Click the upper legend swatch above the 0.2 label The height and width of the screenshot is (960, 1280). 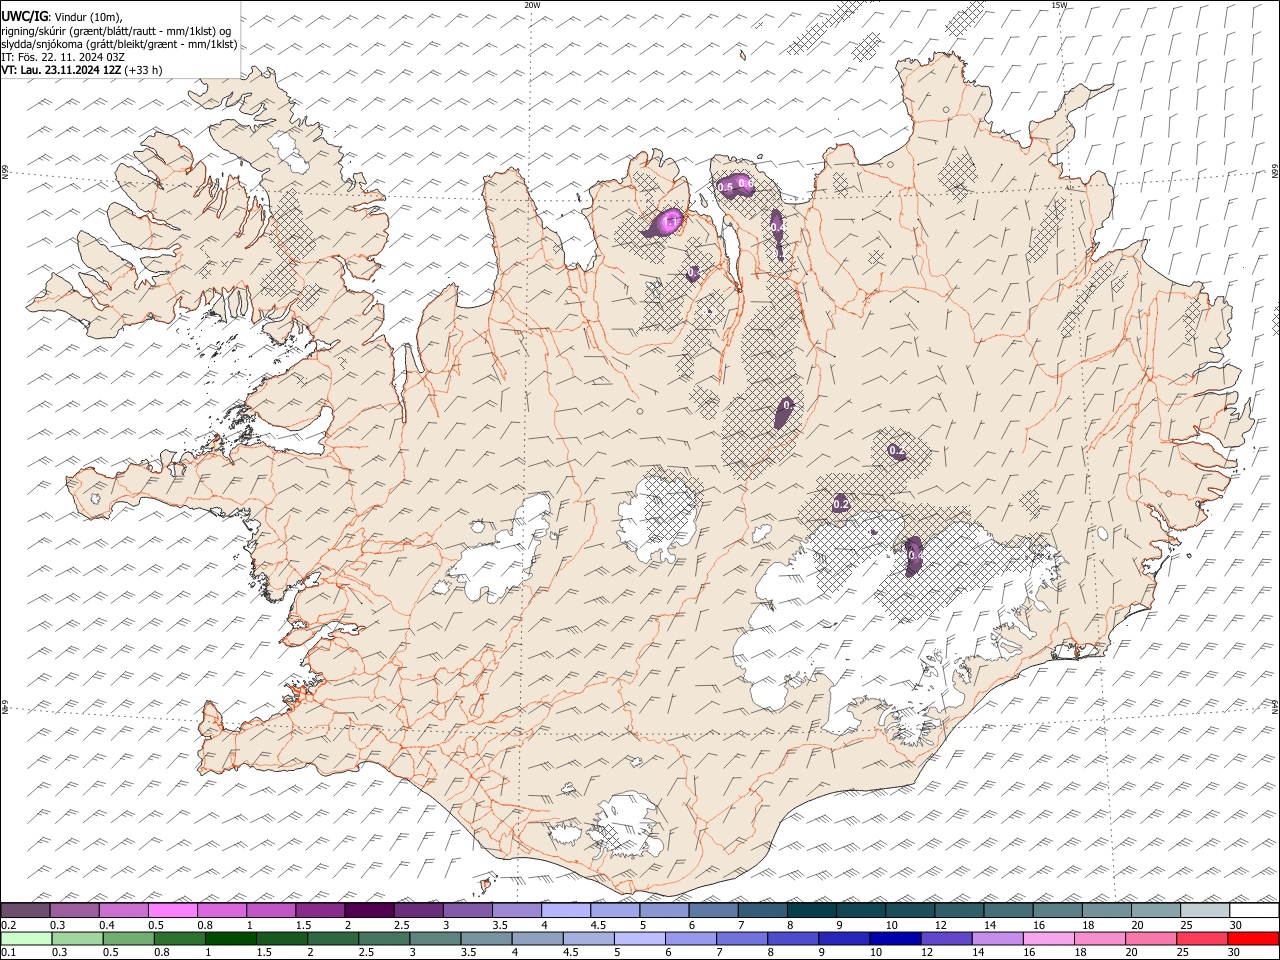point(25,910)
